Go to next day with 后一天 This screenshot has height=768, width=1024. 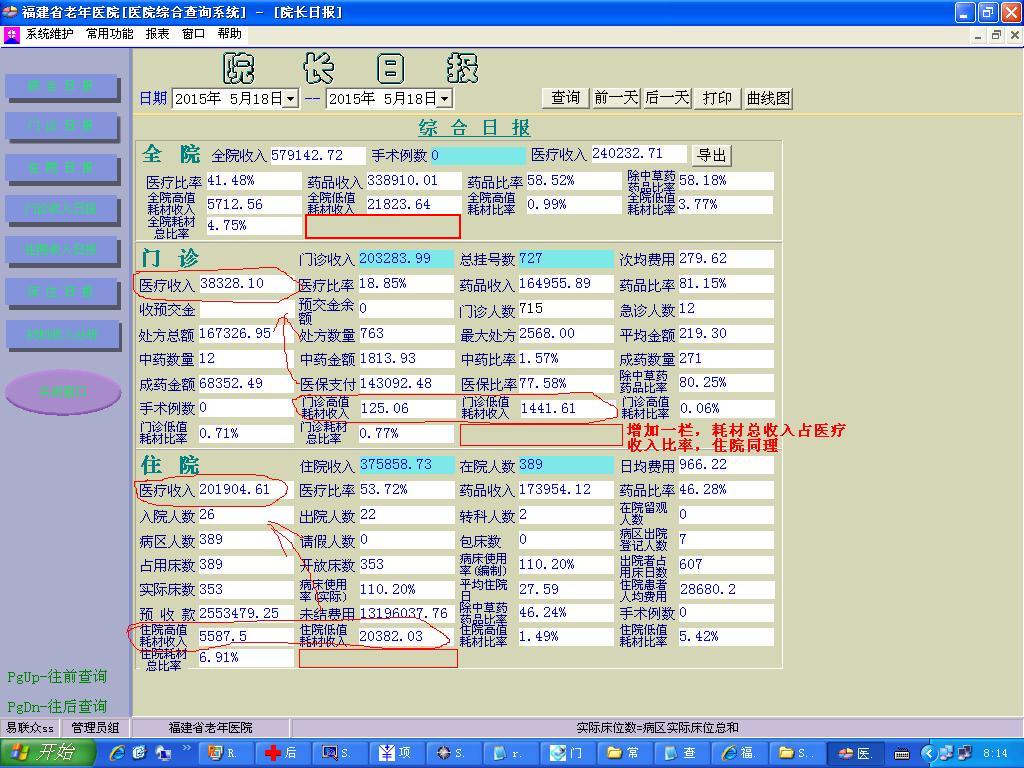pyautogui.click(x=667, y=98)
